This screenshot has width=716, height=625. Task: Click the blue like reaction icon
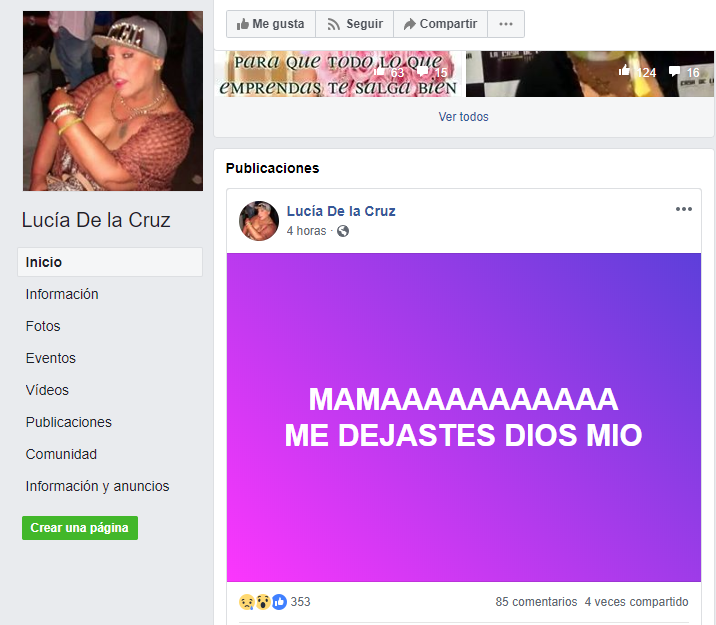(x=279, y=602)
